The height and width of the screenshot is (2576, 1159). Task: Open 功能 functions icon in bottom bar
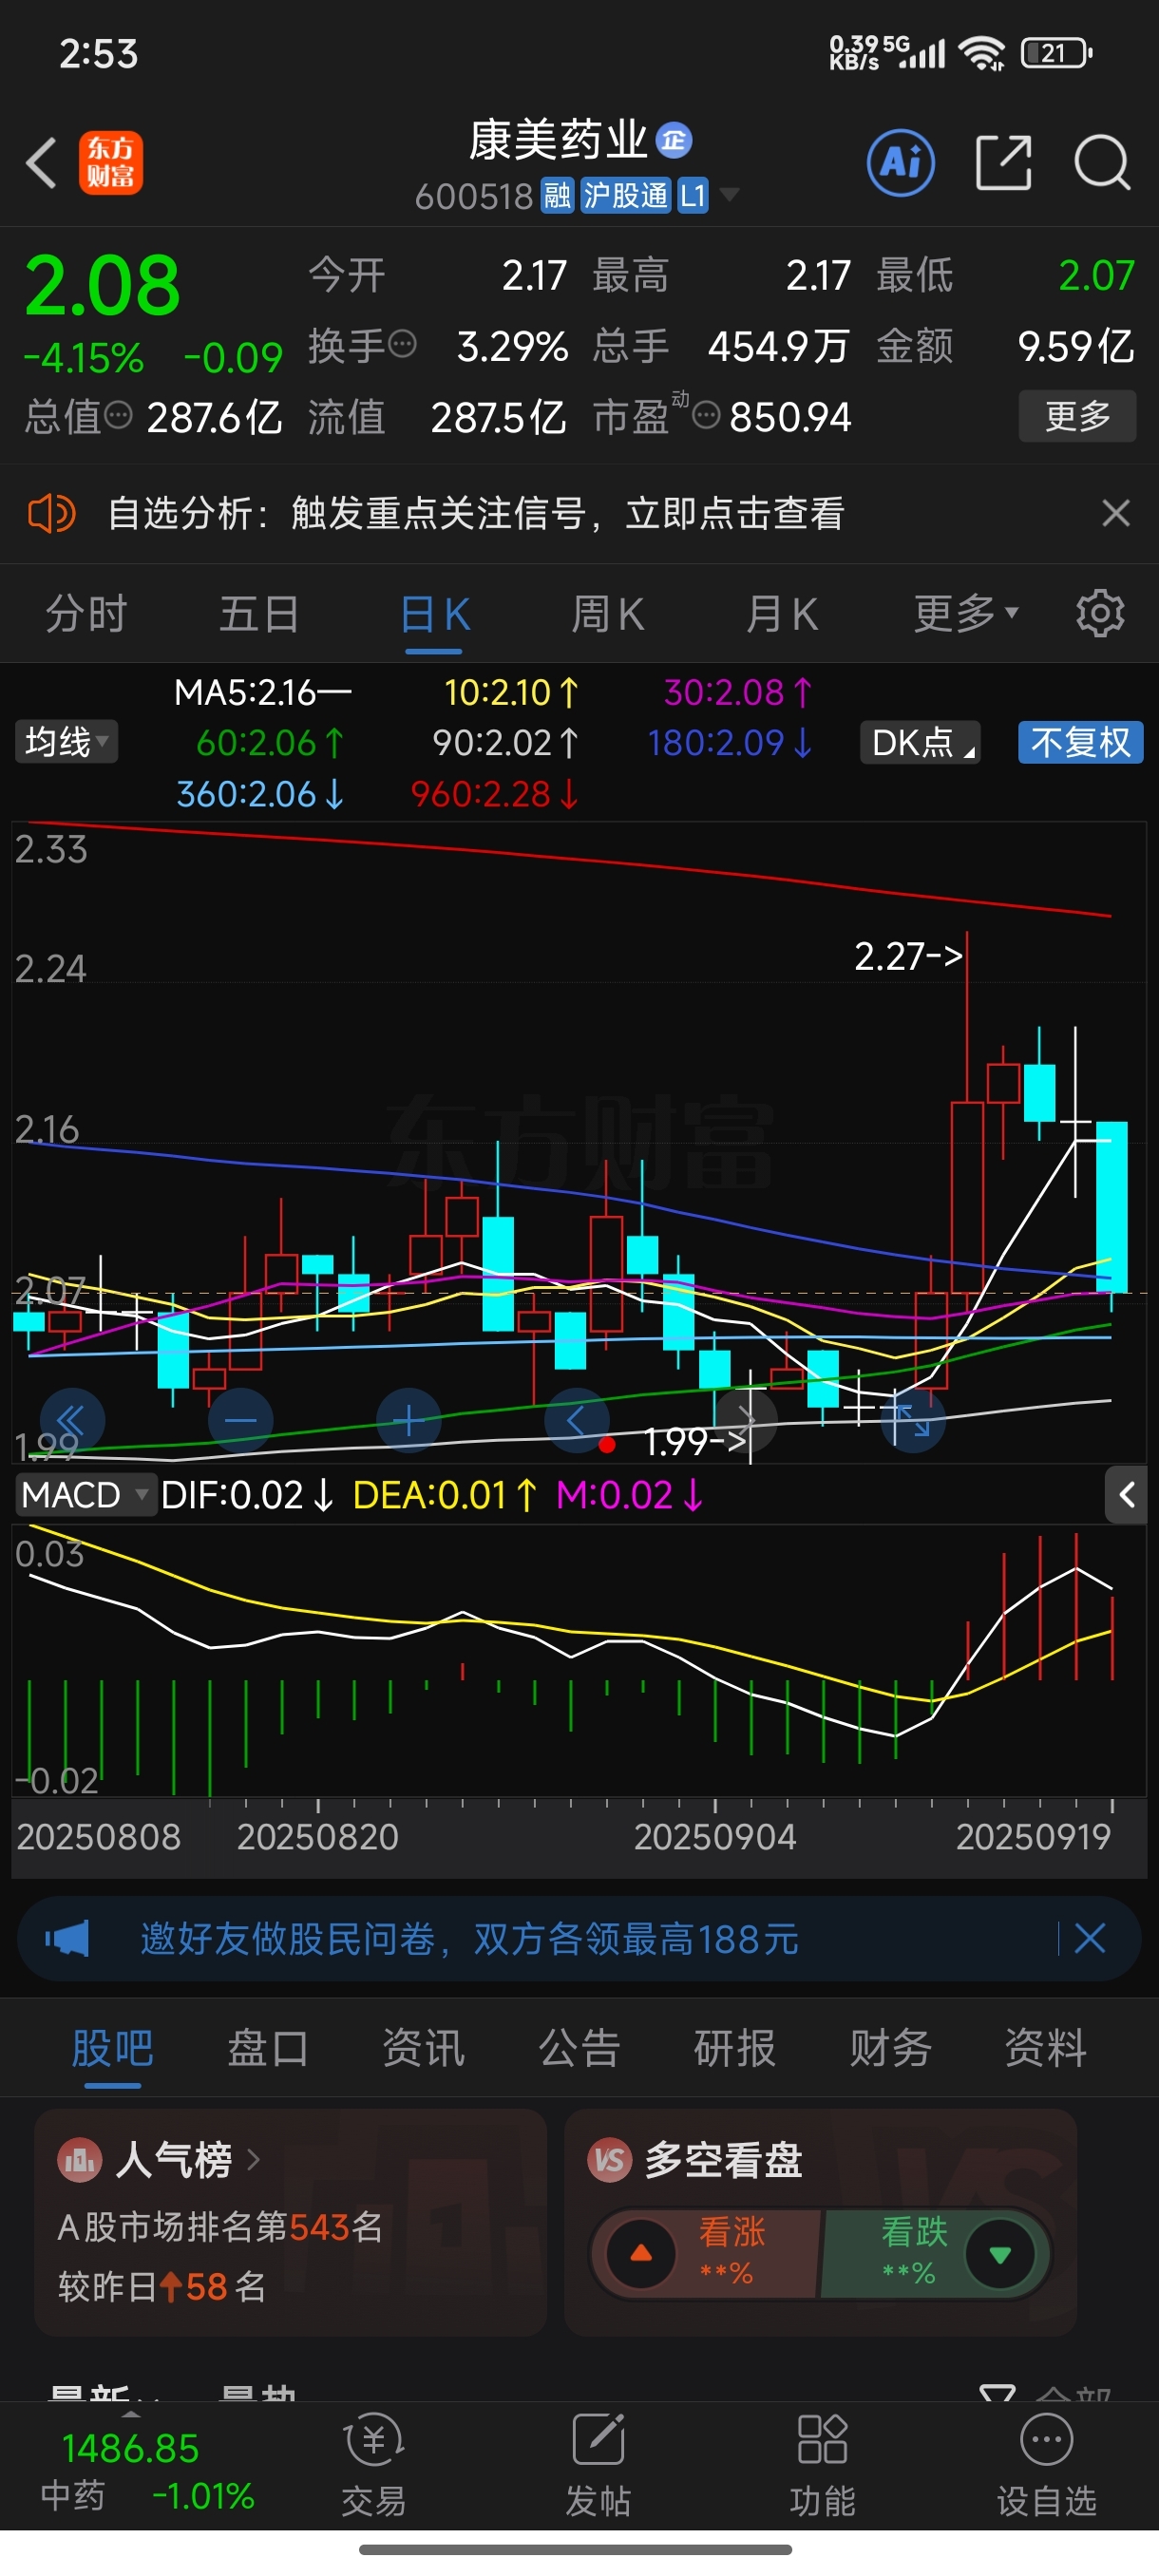tap(822, 2465)
